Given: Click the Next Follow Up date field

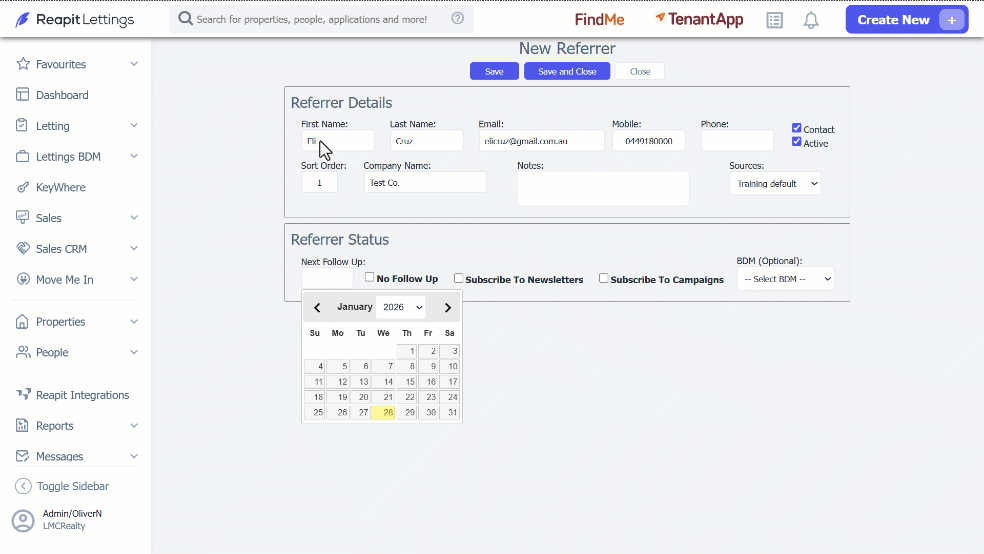Looking at the screenshot, I should (327, 279).
